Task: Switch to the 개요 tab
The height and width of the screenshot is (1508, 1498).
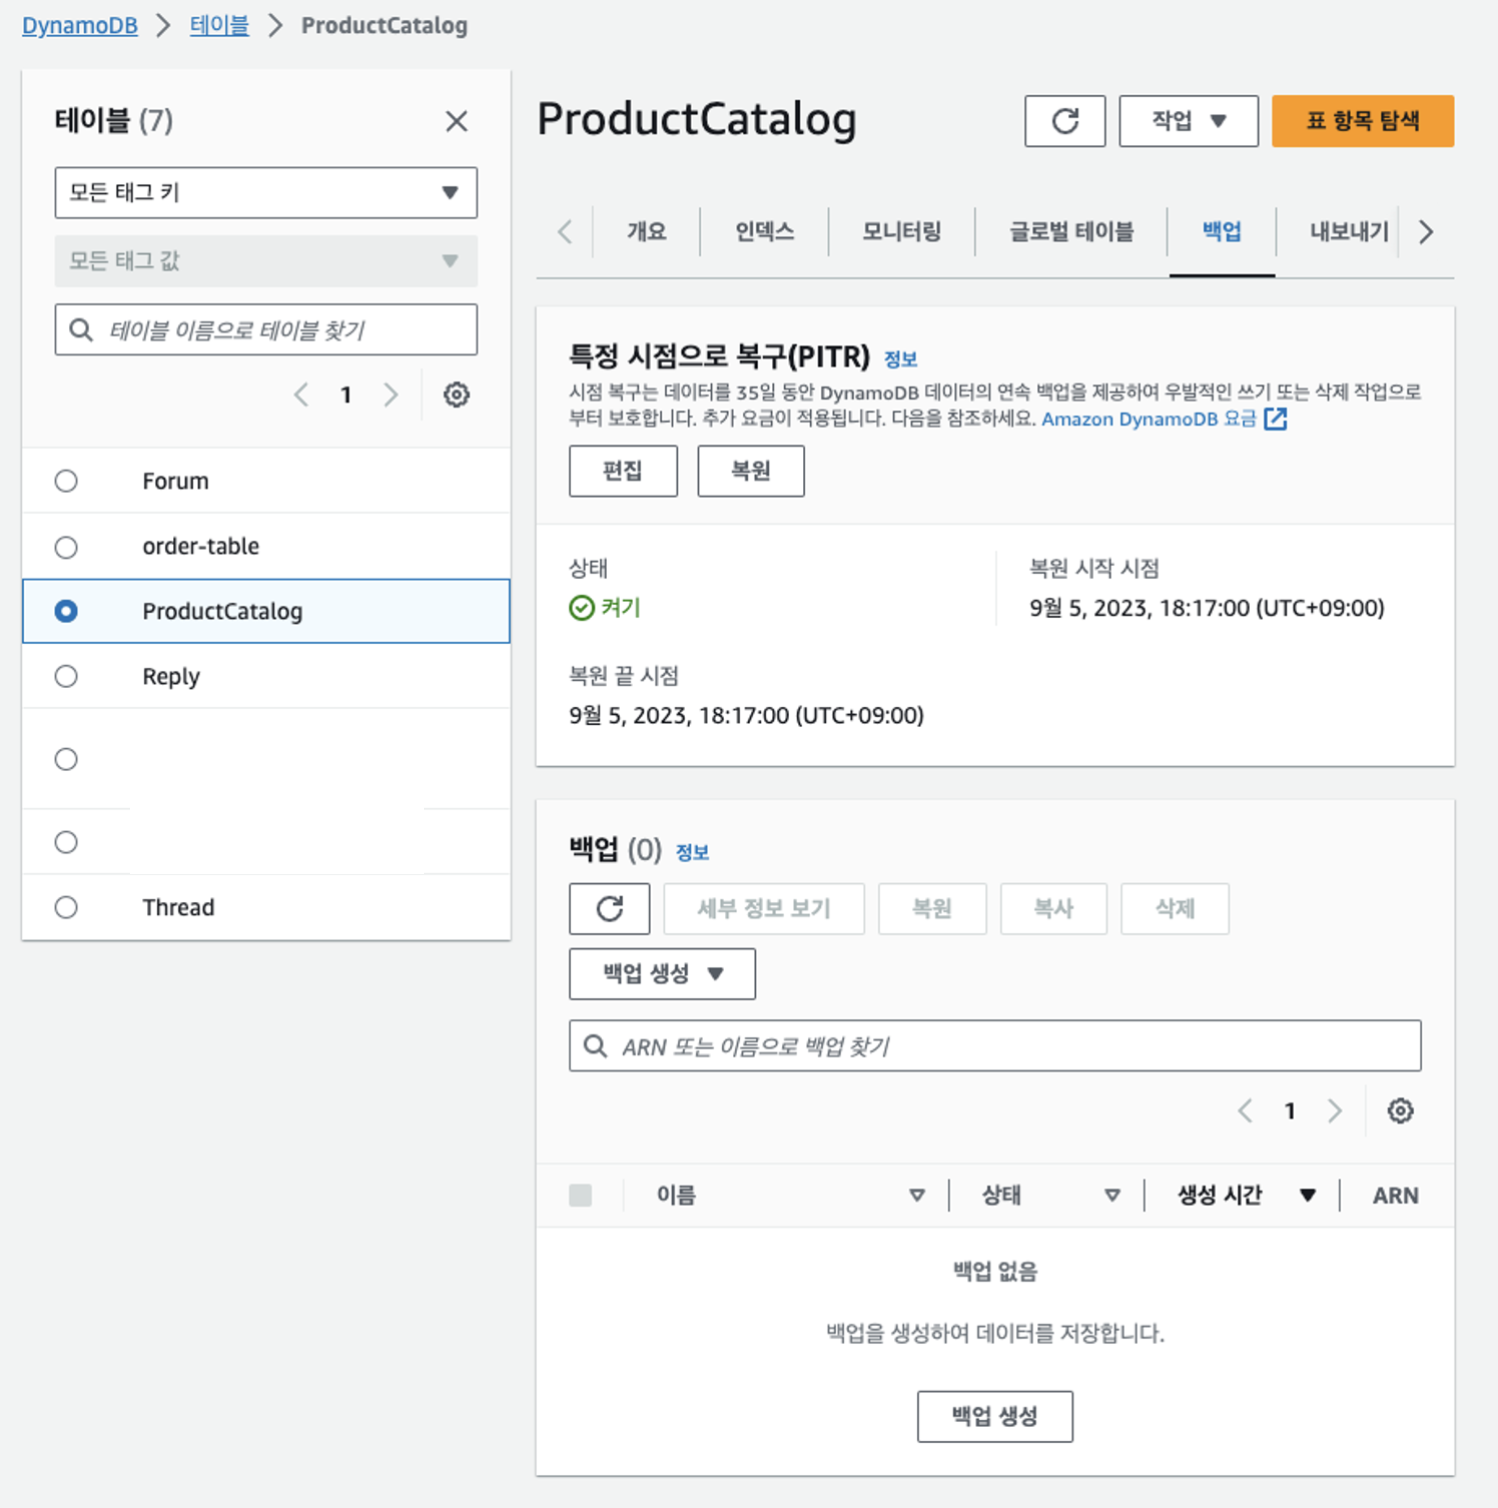Action: tap(646, 232)
